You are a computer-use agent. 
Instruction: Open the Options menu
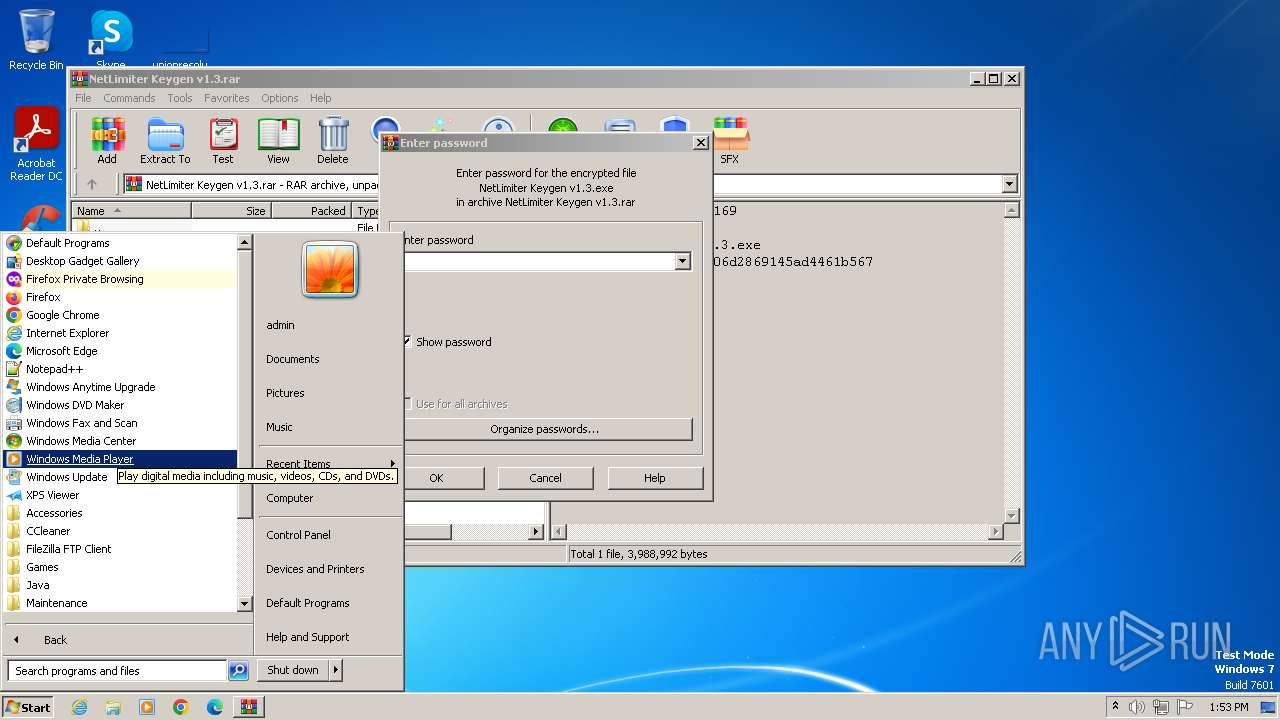(x=280, y=98)
